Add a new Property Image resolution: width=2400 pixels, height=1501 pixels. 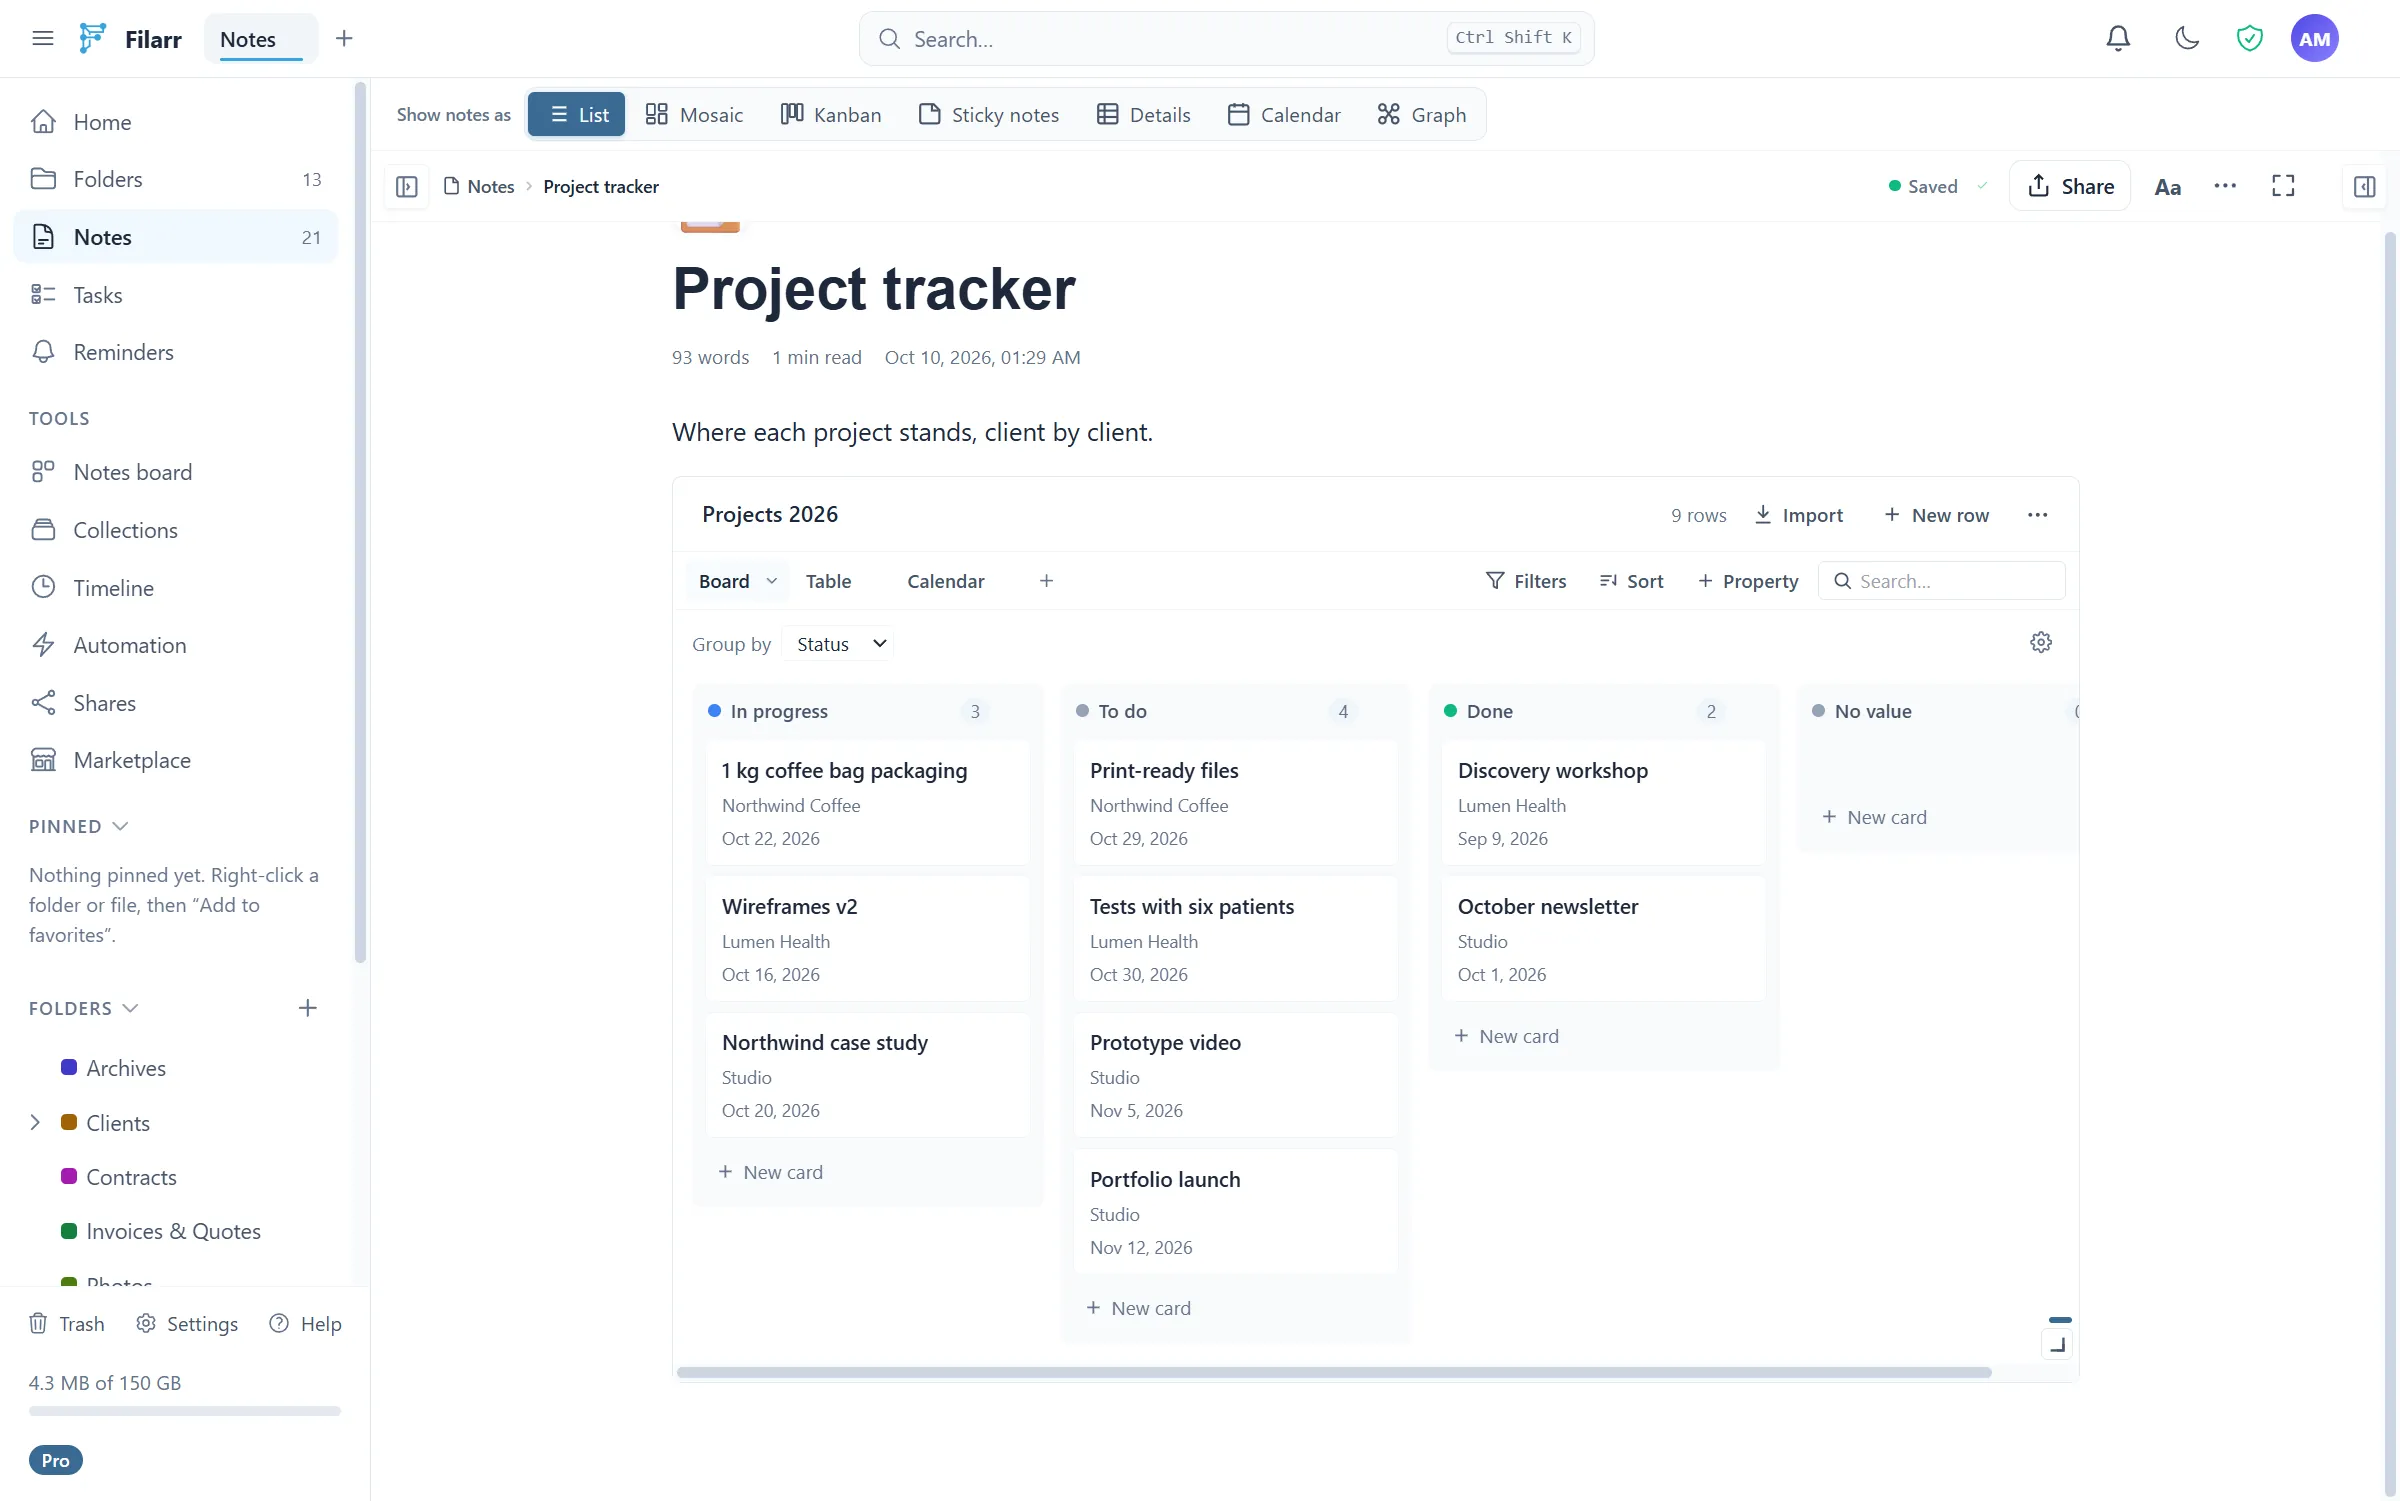(1748, 581)
